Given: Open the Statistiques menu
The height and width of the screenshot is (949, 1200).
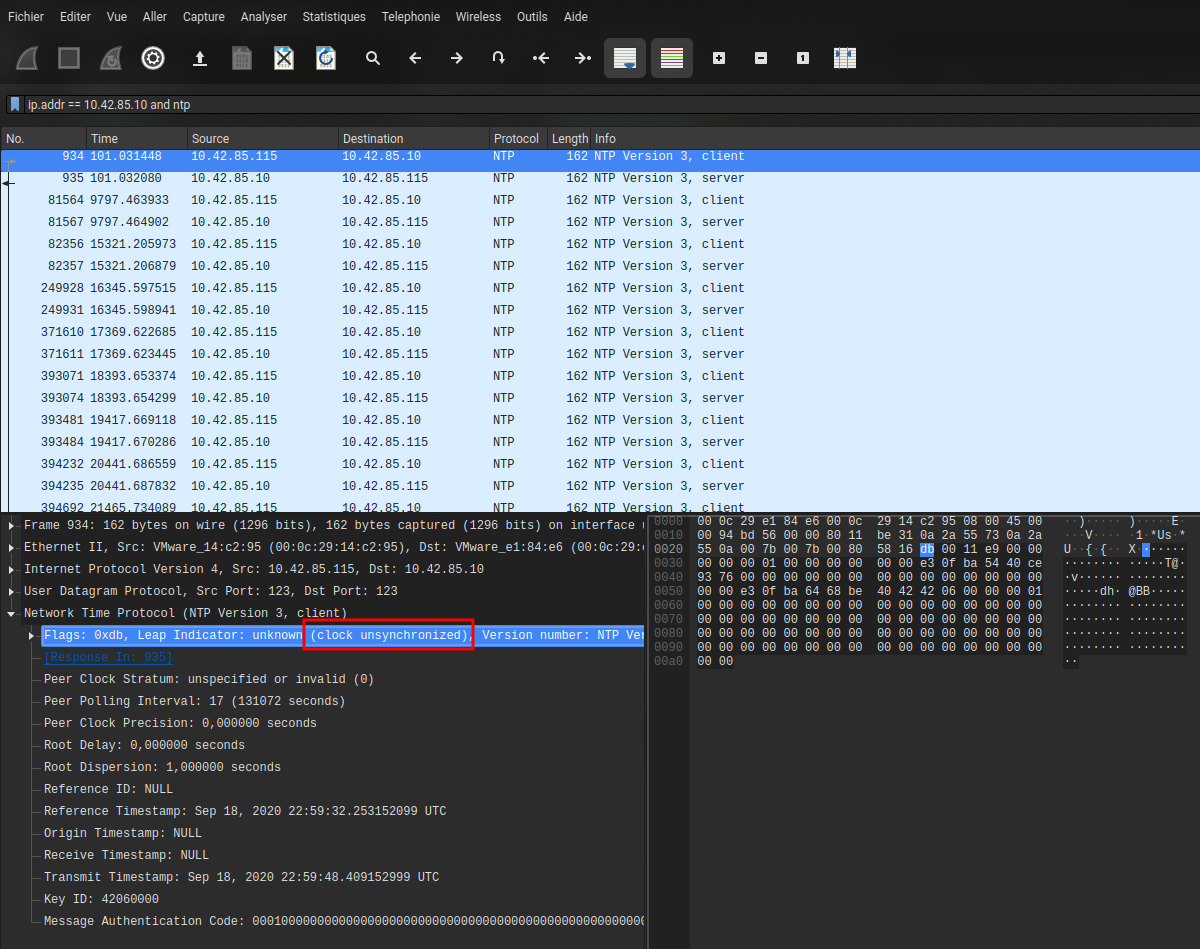Looking at the screenshot, I should [x=333, y=16].
